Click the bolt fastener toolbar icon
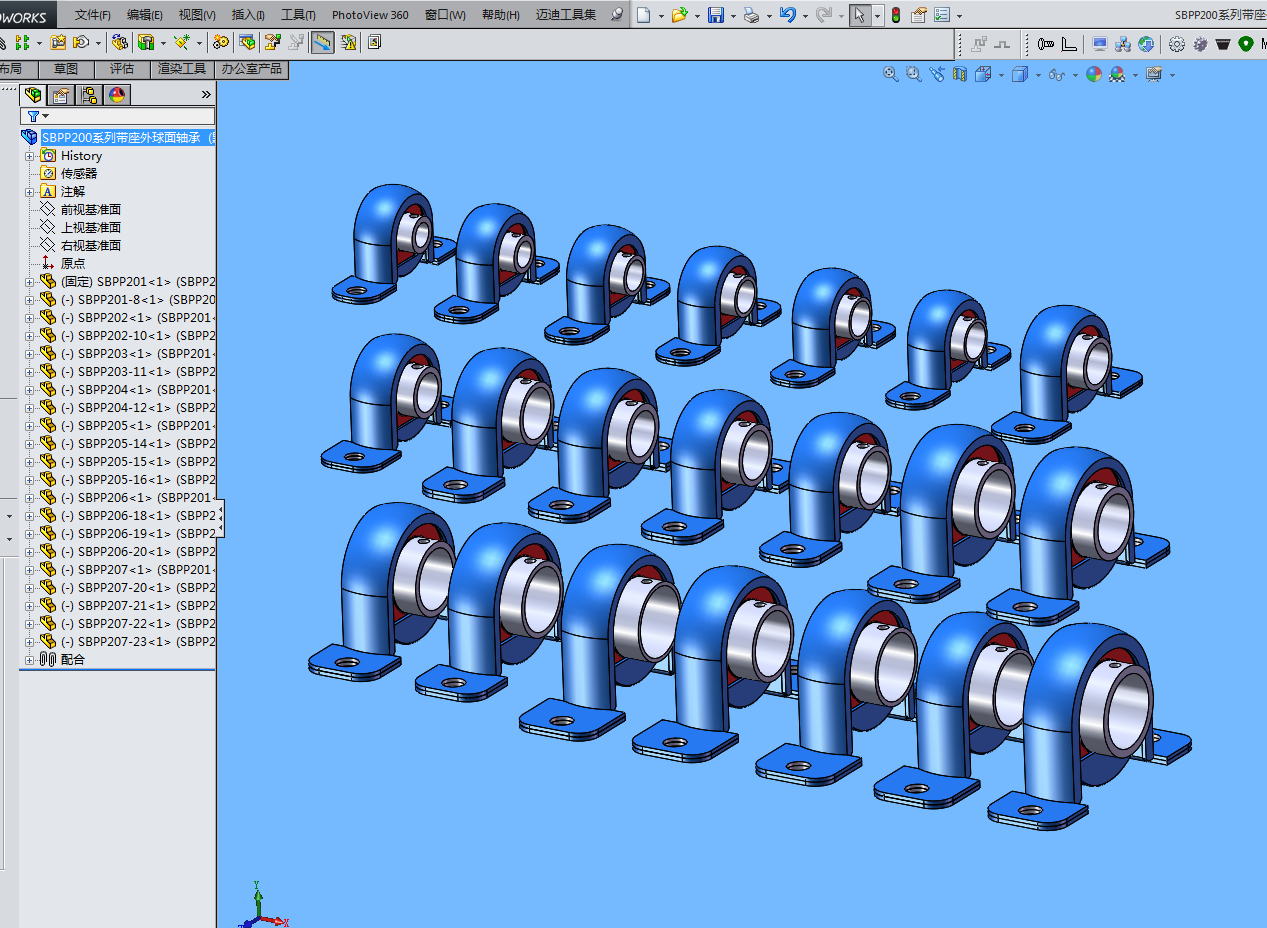This screenshot has height=928, width=1267. click(1046, 44)
